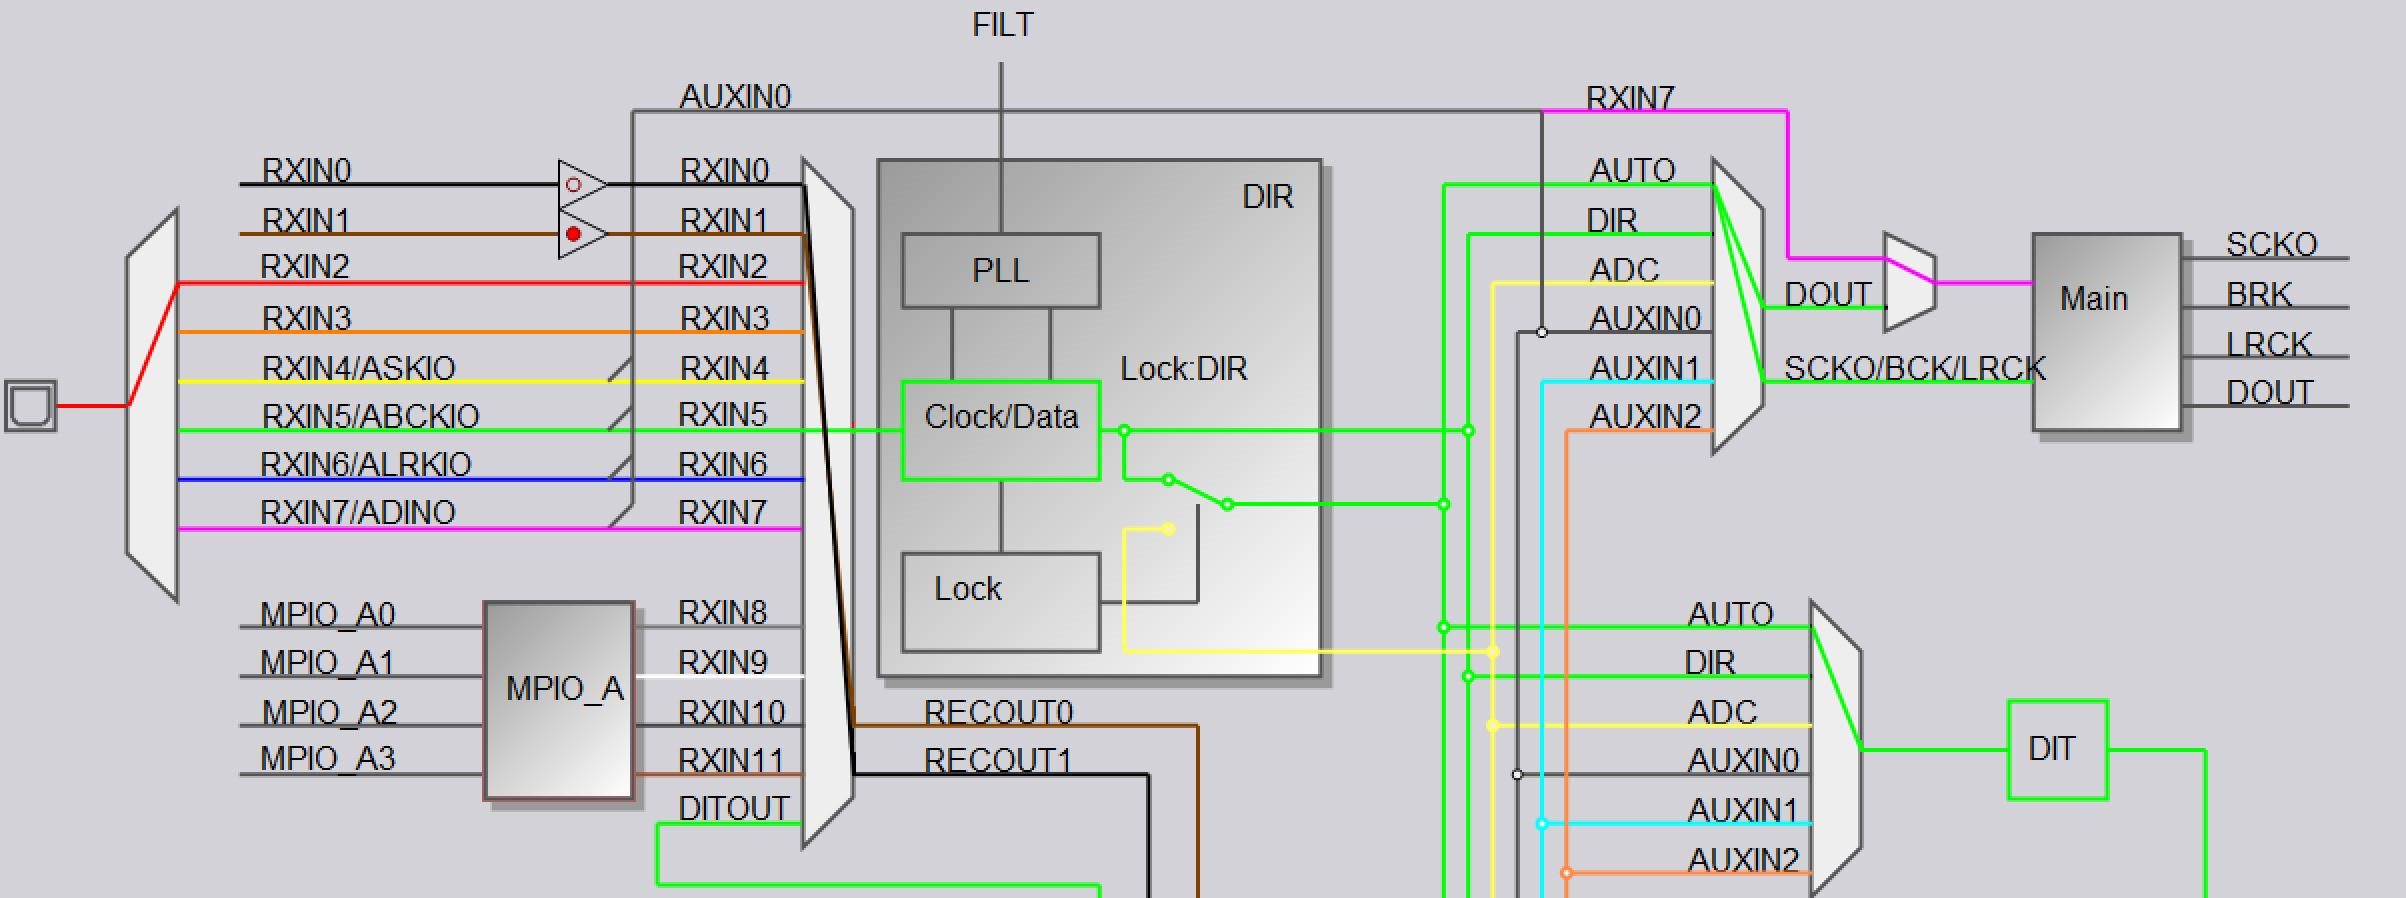
Task: Click the AUXIN2 input on the Main multiplexer
Action: tap(1645, 416)
